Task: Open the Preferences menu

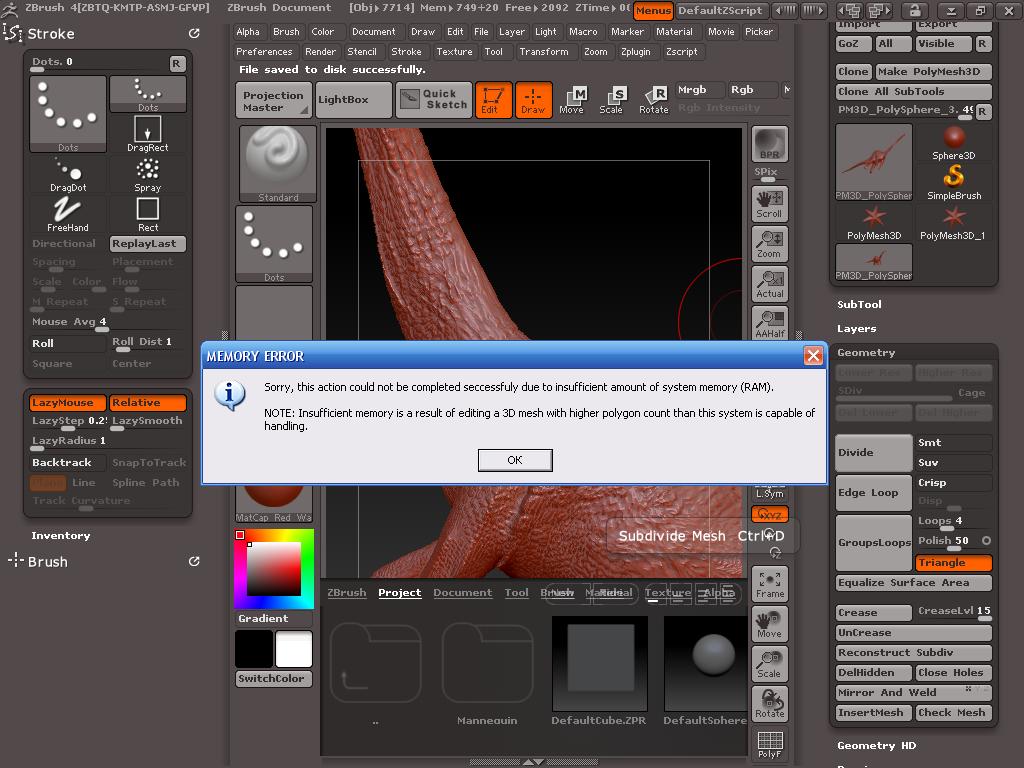Action: coord(264,52)
